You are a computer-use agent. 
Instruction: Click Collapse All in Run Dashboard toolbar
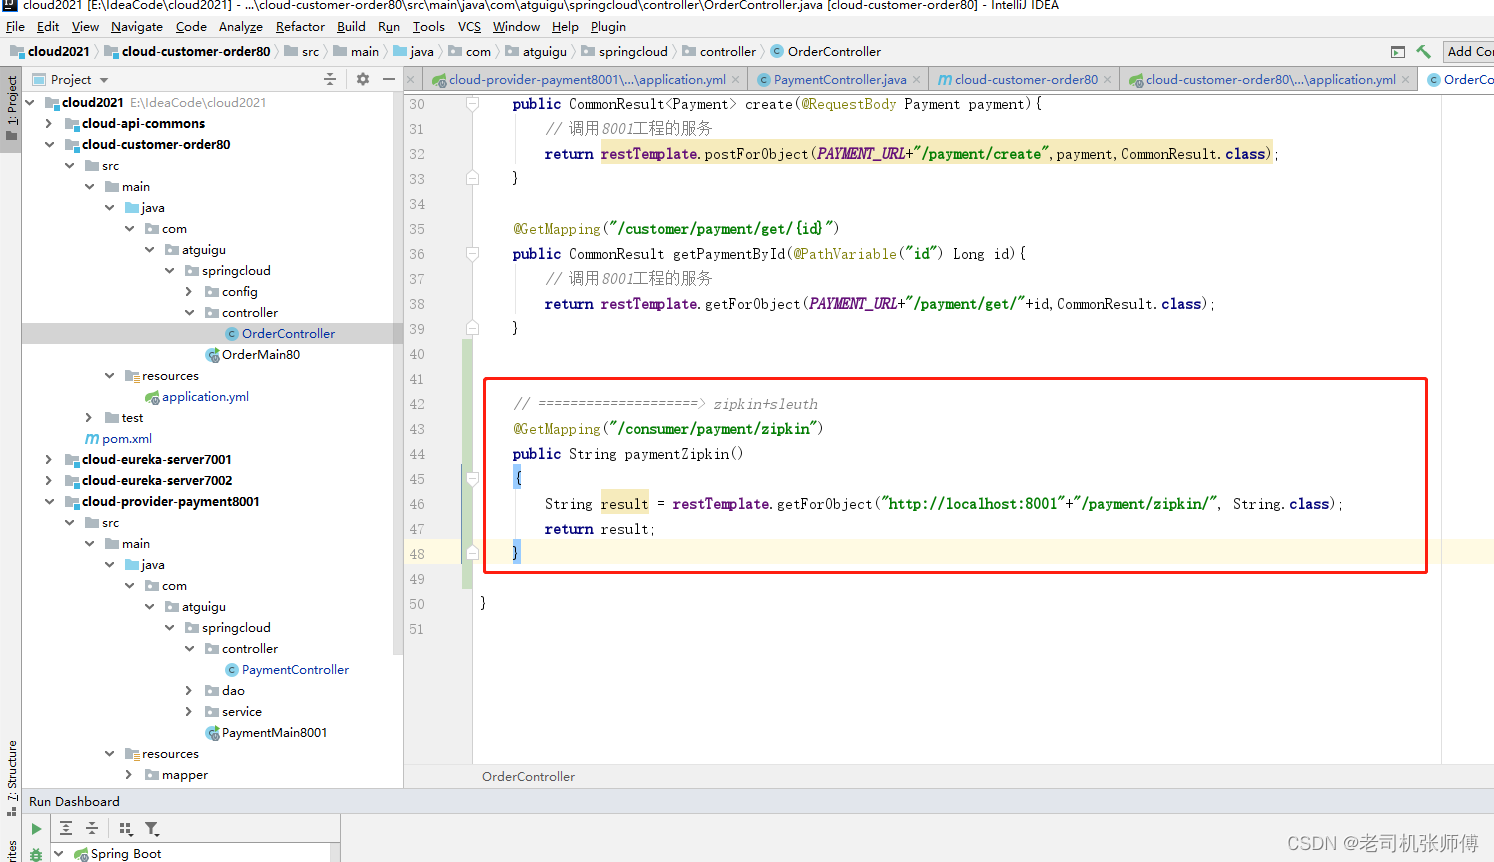pos(92,828)
